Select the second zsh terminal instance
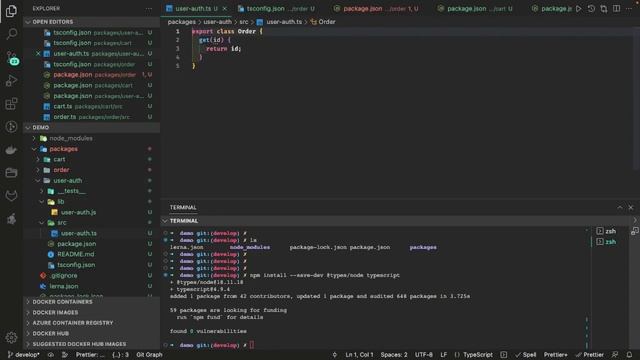The width and height of the screenshot is (640, 360). click(x=606, y=242)
